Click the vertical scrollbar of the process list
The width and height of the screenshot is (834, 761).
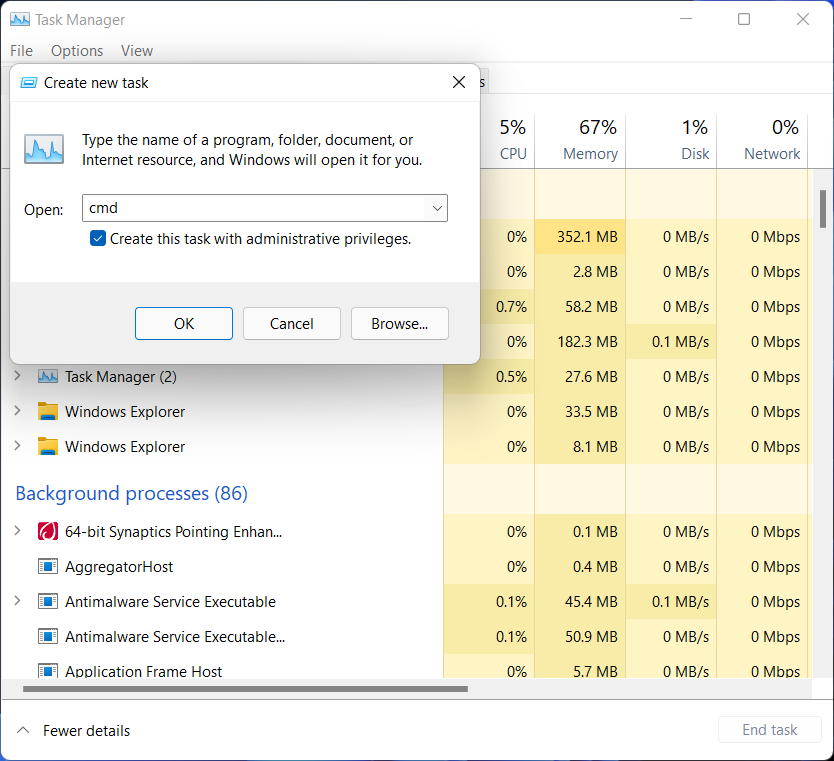click(x=823, y=208)
